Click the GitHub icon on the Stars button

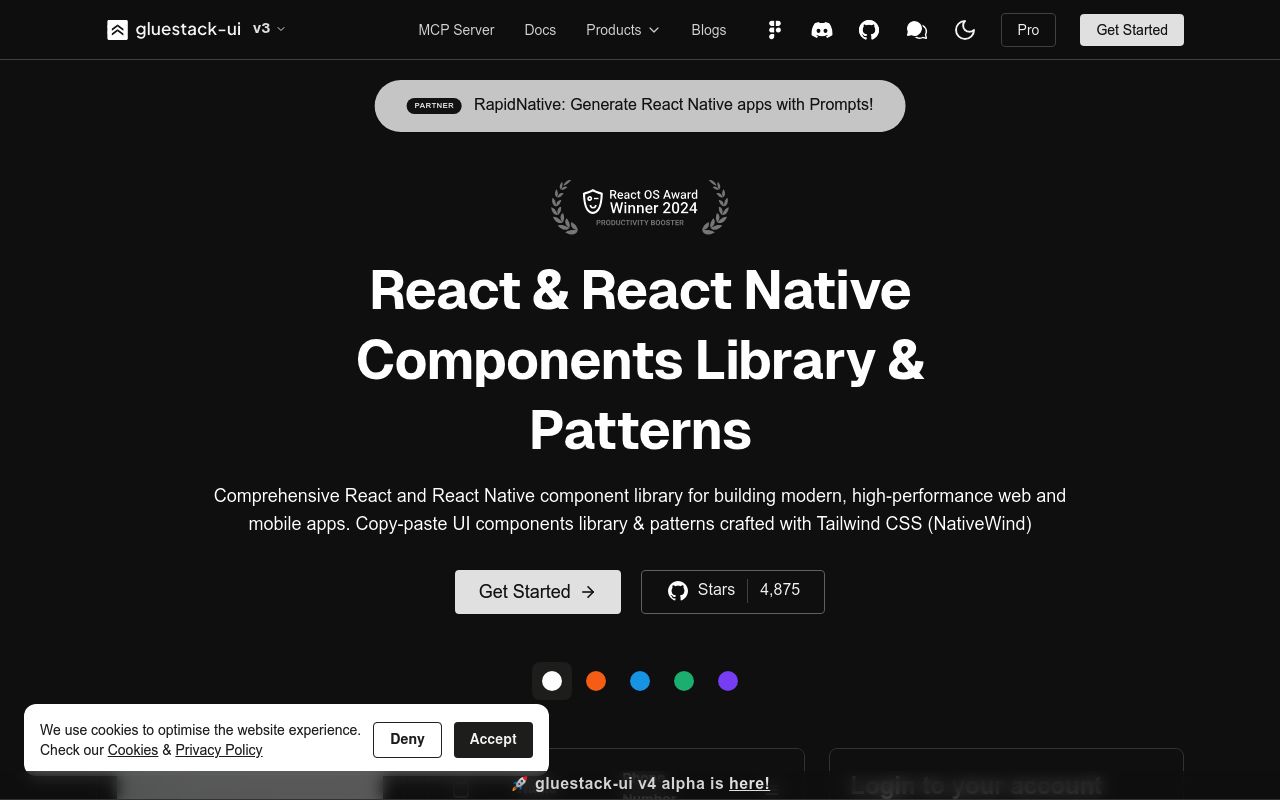677,590
